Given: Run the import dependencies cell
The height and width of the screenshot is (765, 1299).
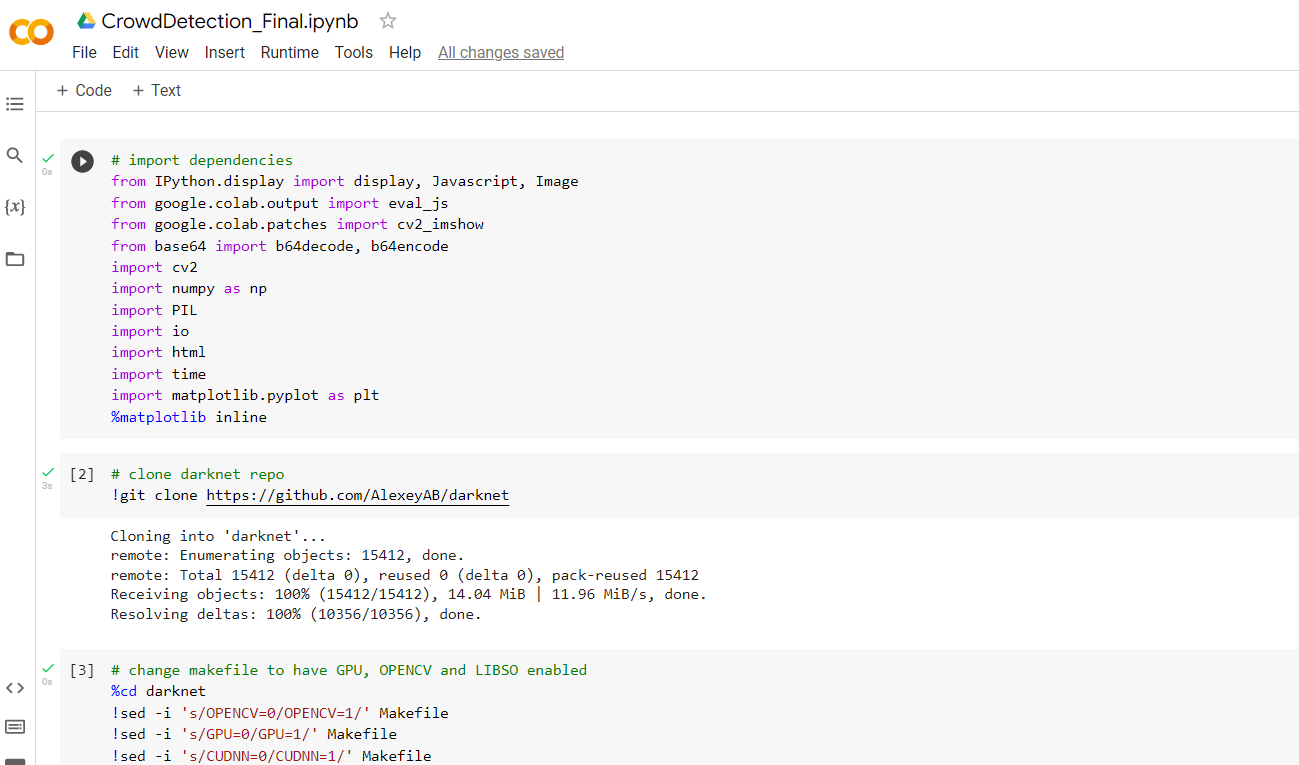Looking at the screenshot, I should (x=82, y=161).
